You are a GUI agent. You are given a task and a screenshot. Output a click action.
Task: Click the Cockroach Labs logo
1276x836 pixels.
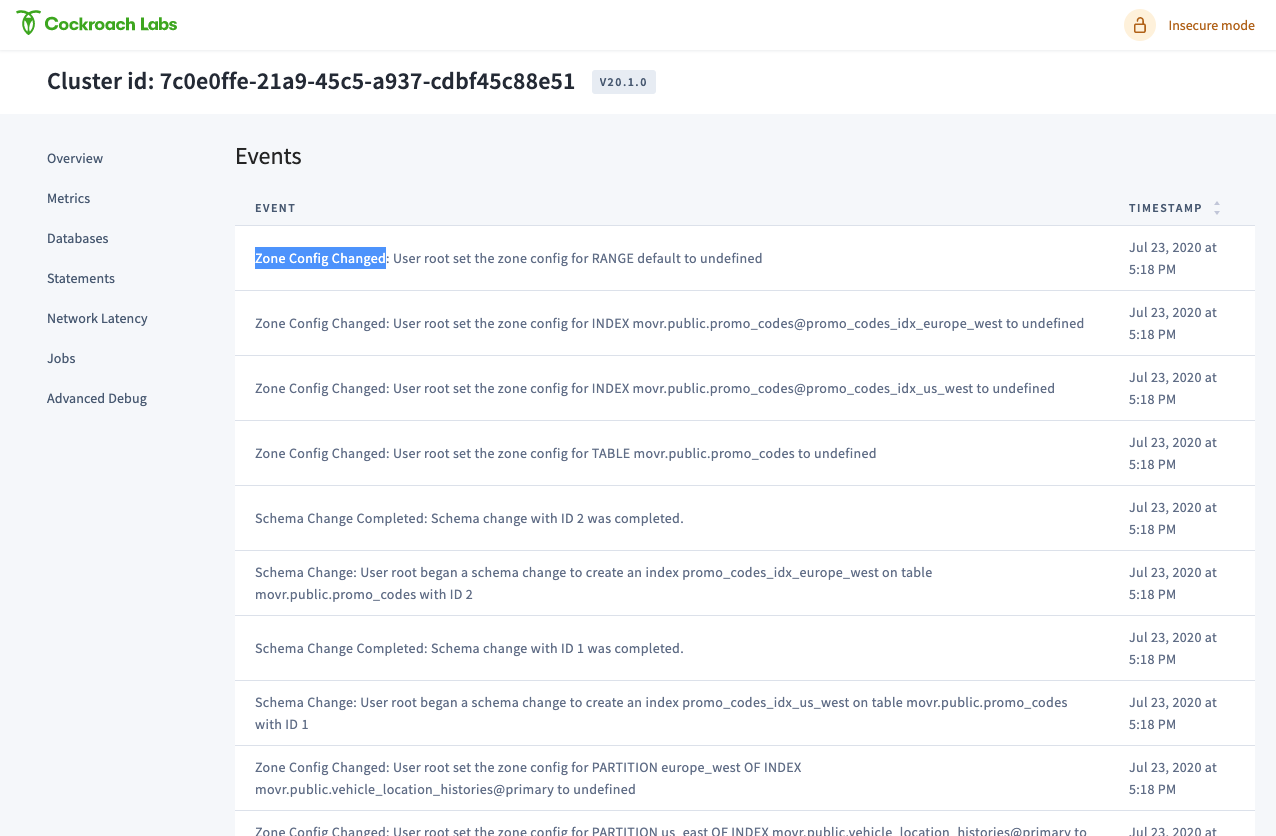(x=96, y=22)
